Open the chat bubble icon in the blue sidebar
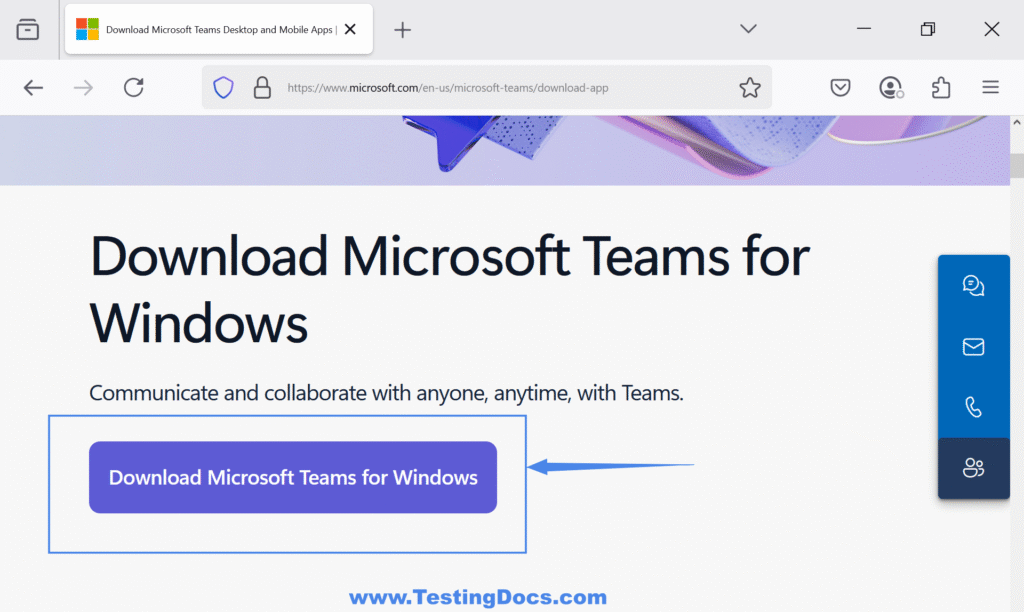 click(973, 286)
